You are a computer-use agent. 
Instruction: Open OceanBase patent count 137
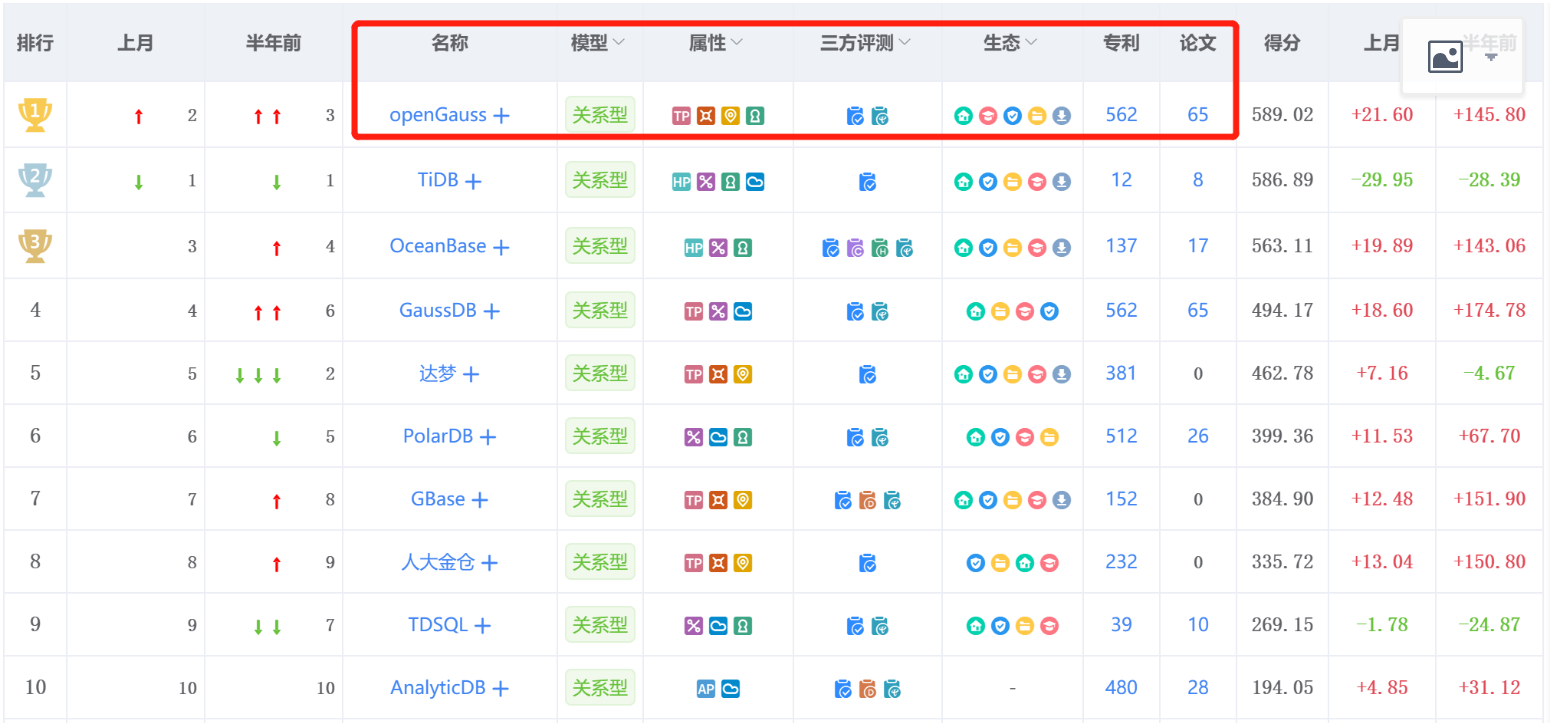1121,245
